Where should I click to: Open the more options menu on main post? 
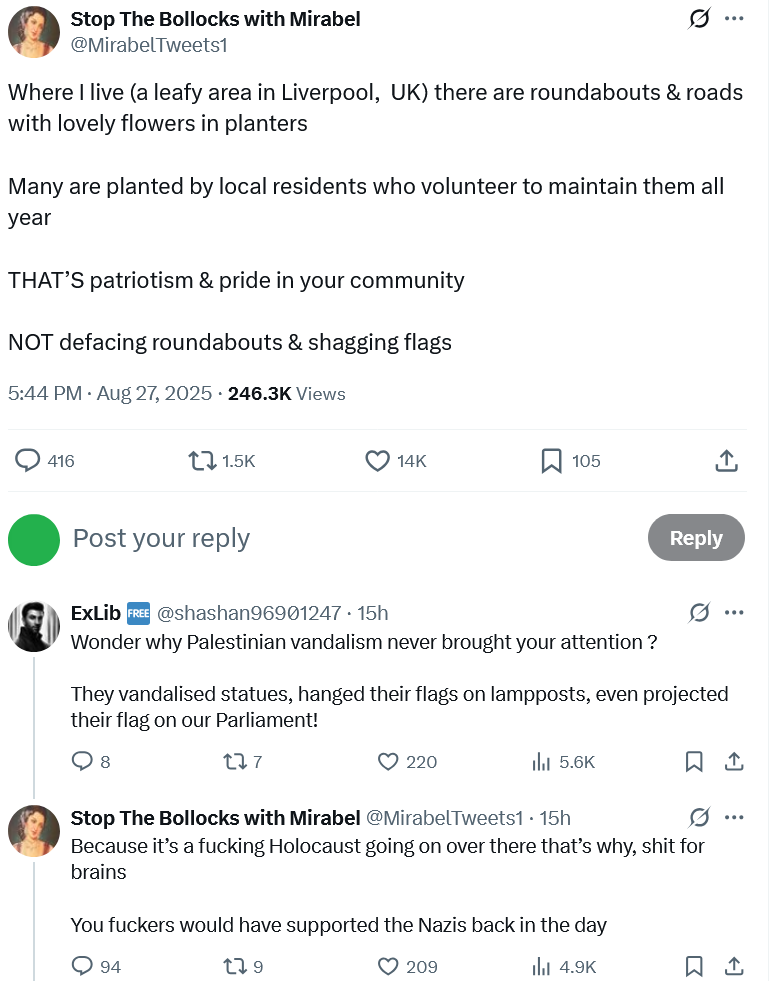(734, 19)
